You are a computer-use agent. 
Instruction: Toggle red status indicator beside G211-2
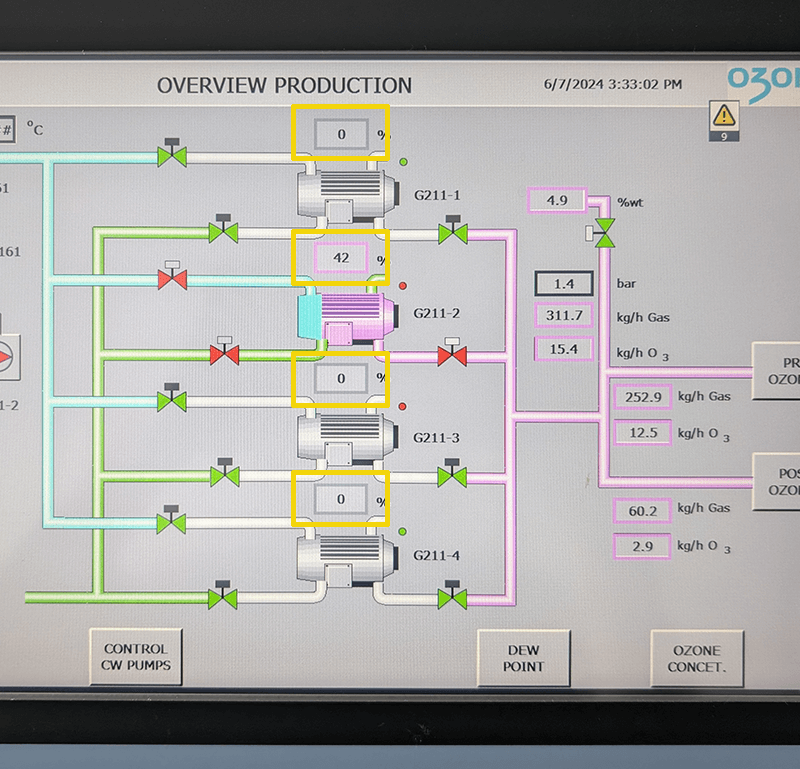point(403,286)
